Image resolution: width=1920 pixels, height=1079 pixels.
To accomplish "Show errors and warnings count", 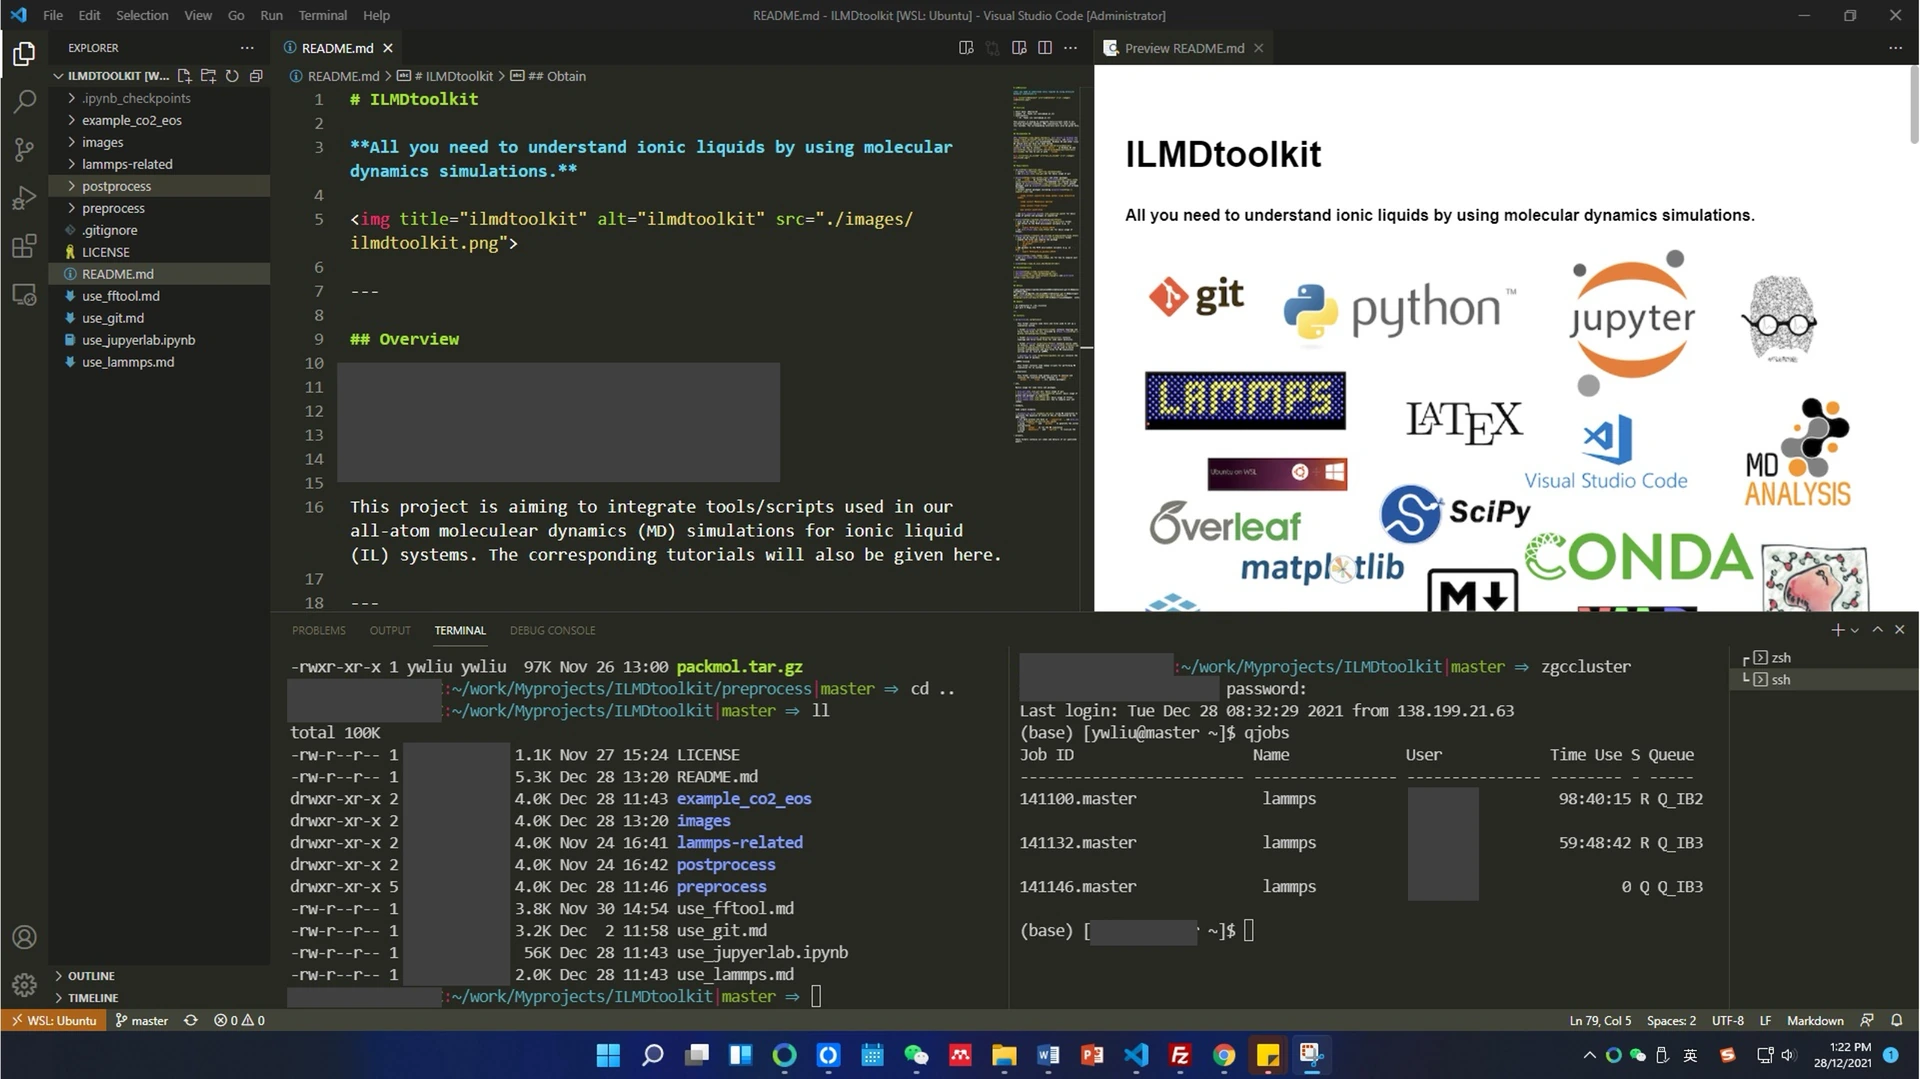I will [x=239, y=1021].
